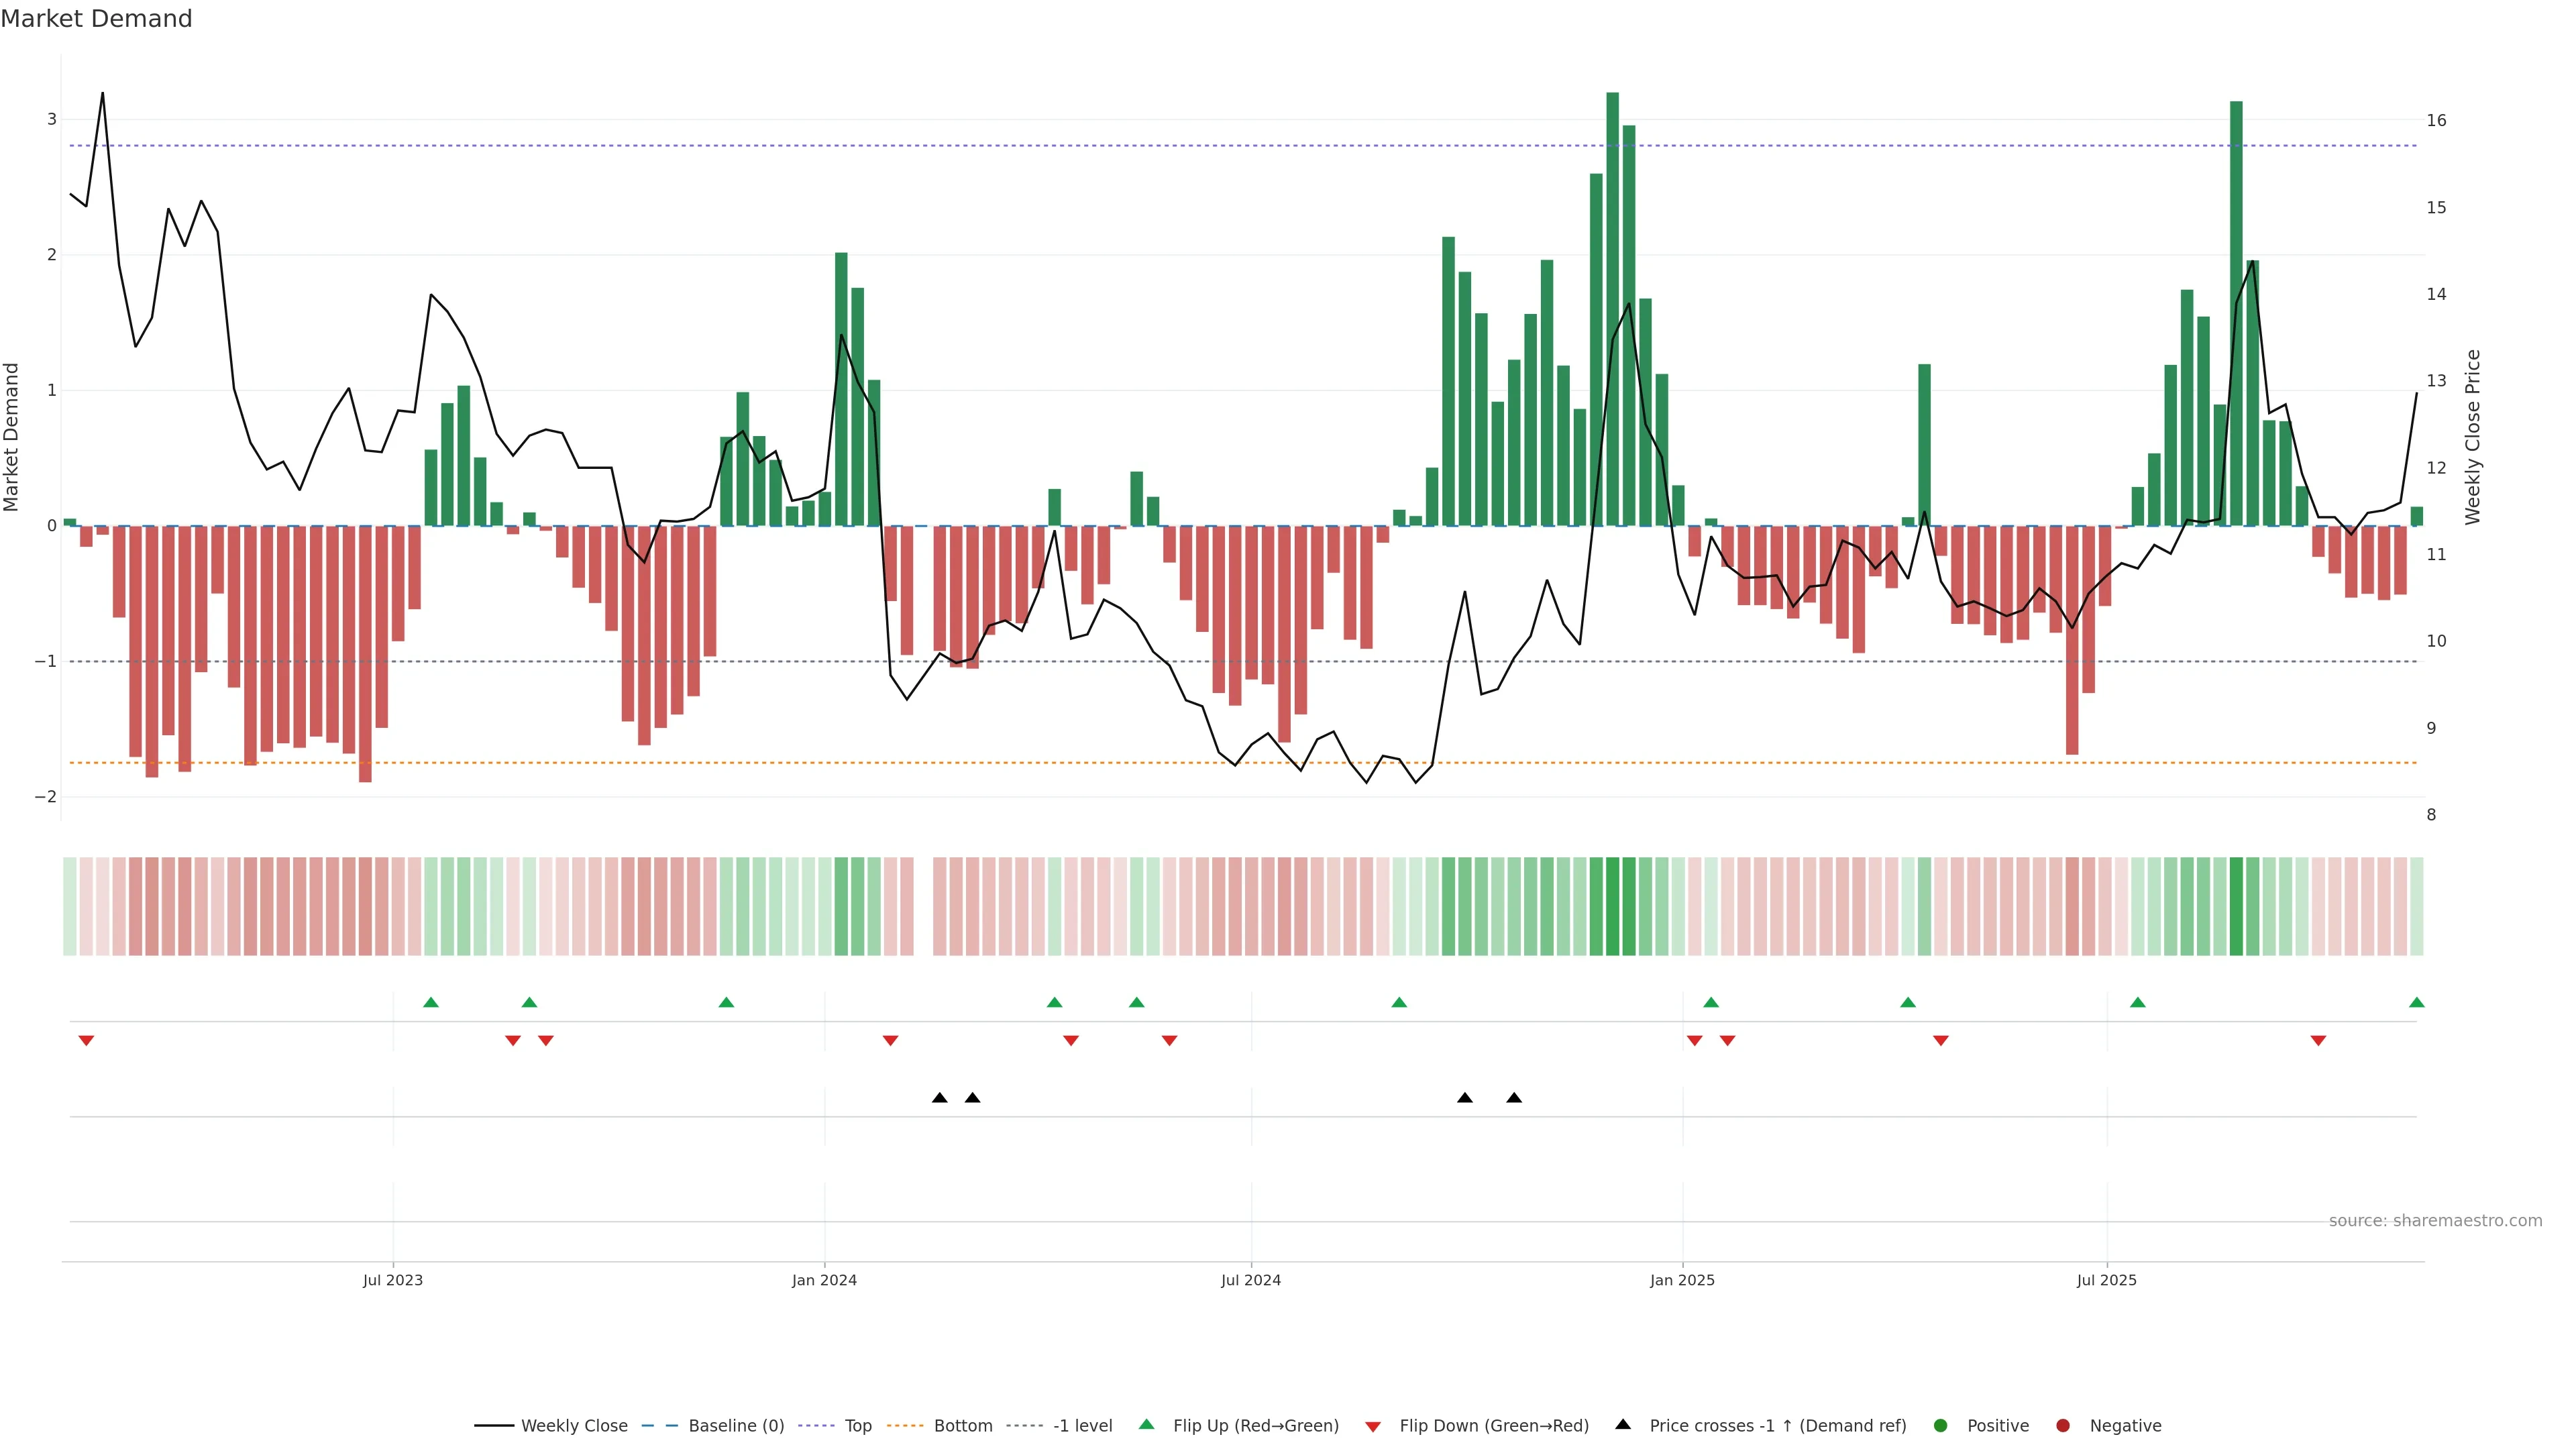Toggle the Top dotted line legend entry
This screenshot has width=2576, height=1449.
tap(857, 1425)
